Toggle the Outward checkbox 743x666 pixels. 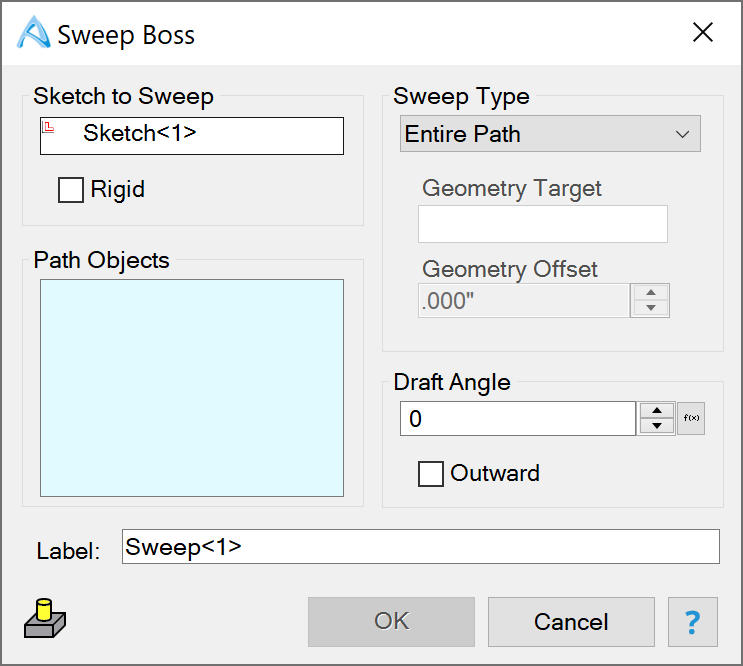(431, 474)
